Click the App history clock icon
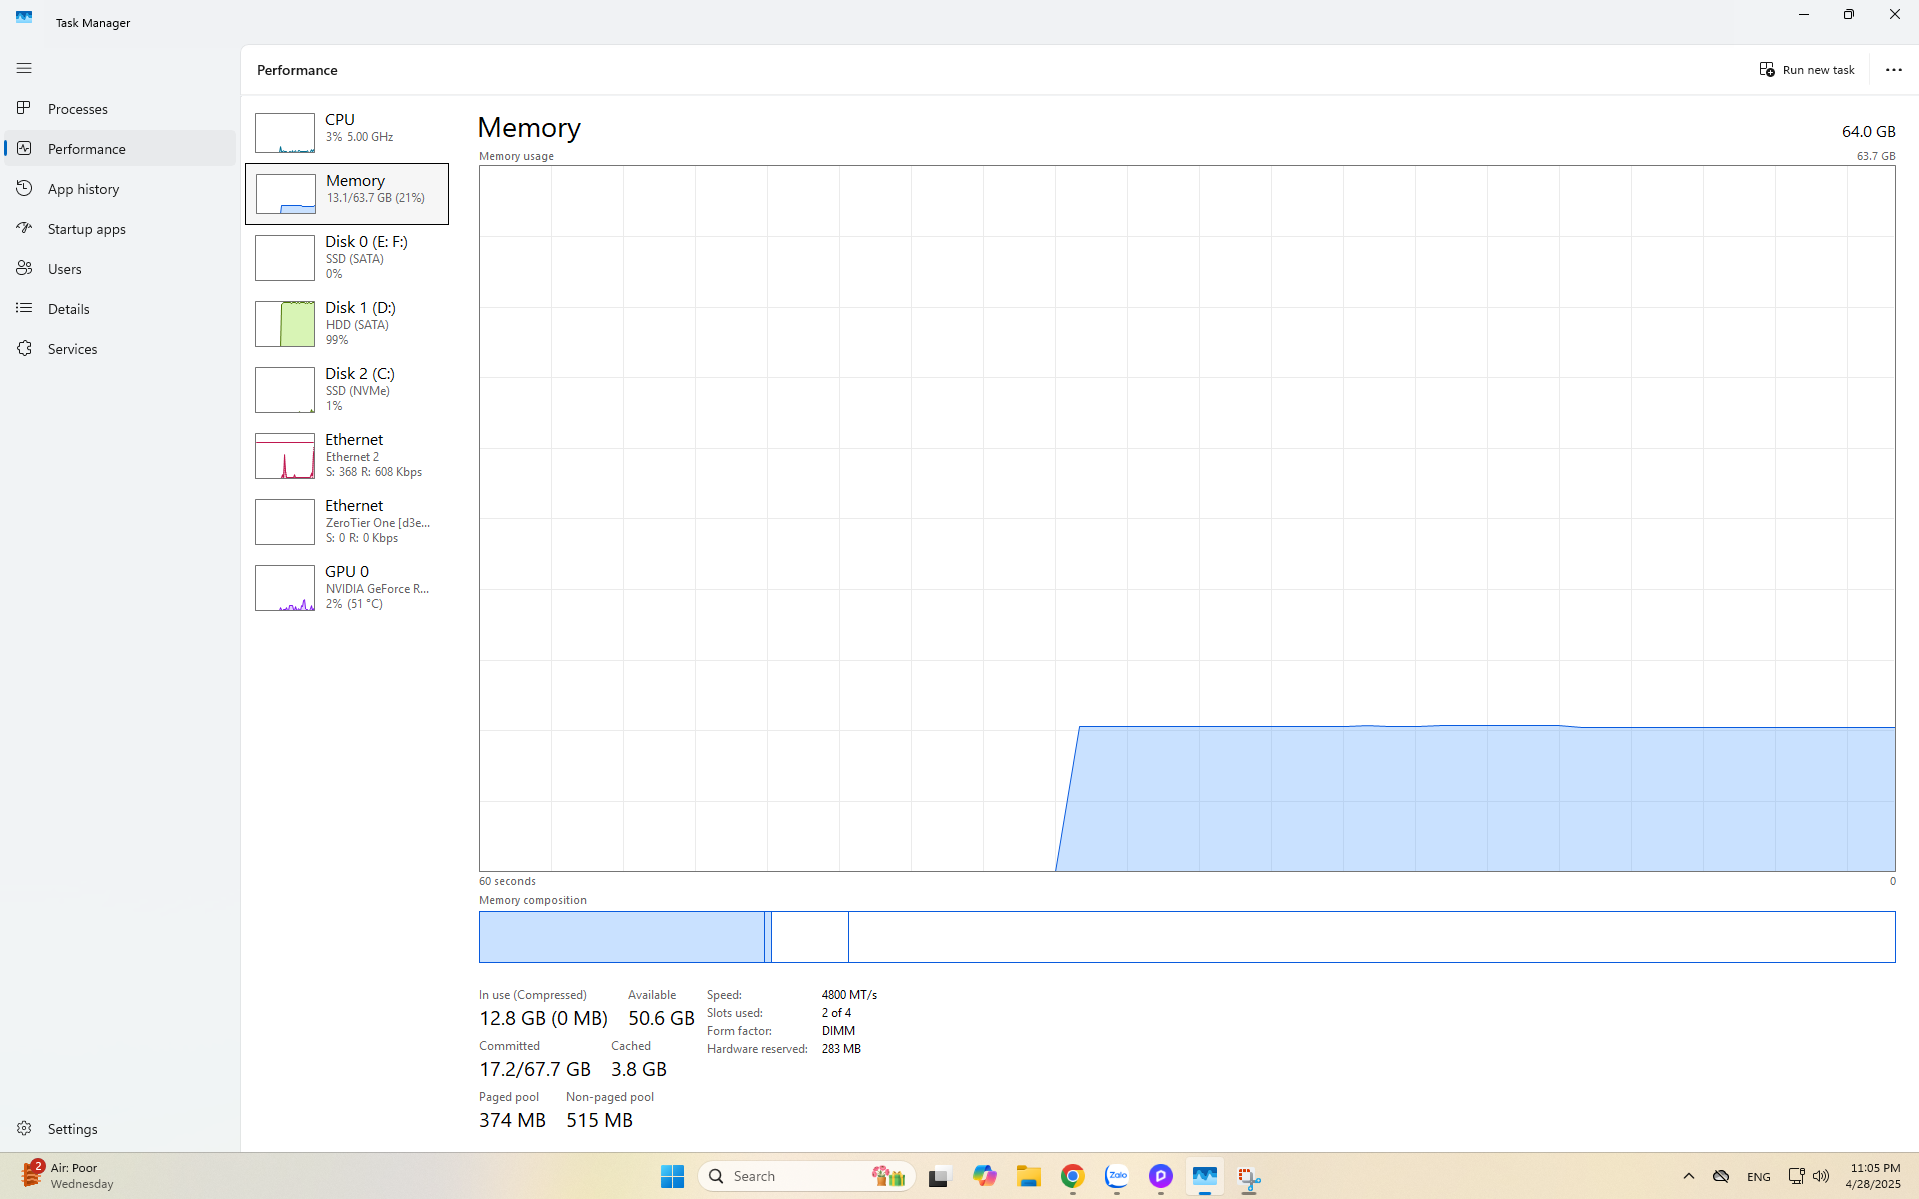1919x1199 pixels. 24,188
